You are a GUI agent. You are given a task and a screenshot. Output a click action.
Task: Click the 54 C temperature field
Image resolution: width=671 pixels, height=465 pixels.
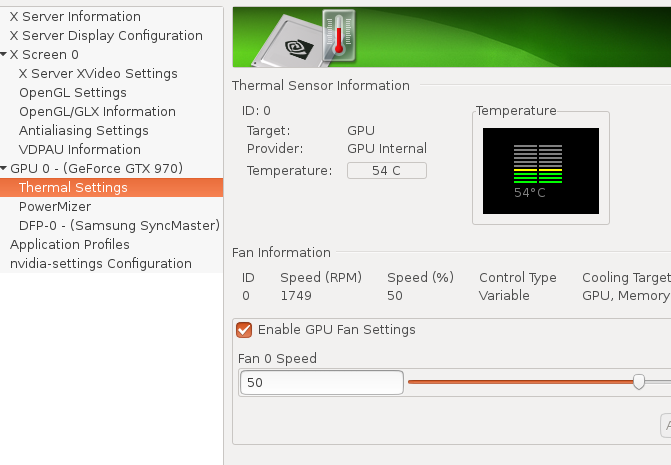tap(387, 171)
